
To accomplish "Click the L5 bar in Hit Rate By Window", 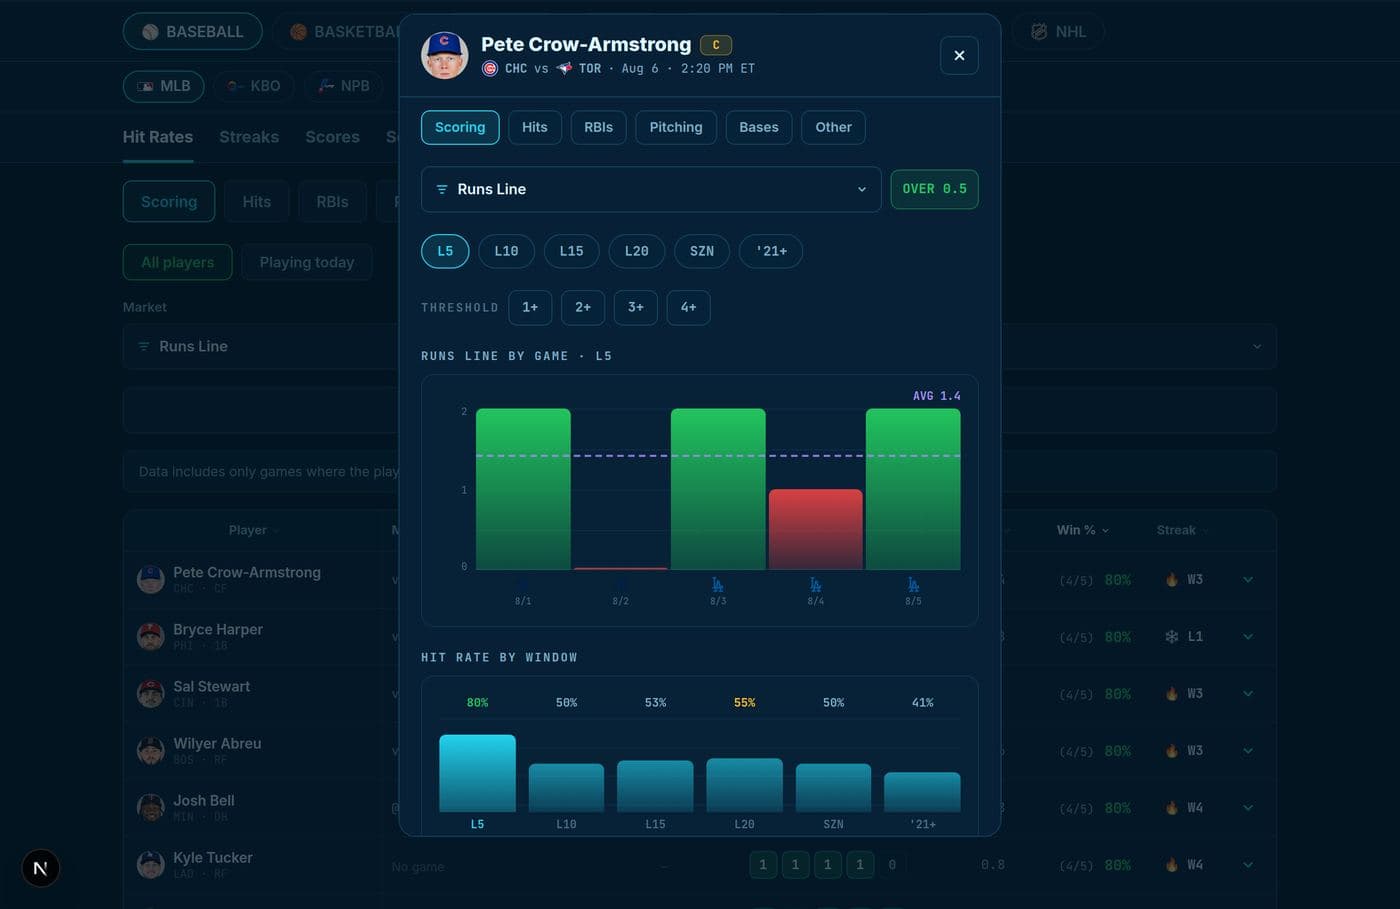I will point(477,773).
